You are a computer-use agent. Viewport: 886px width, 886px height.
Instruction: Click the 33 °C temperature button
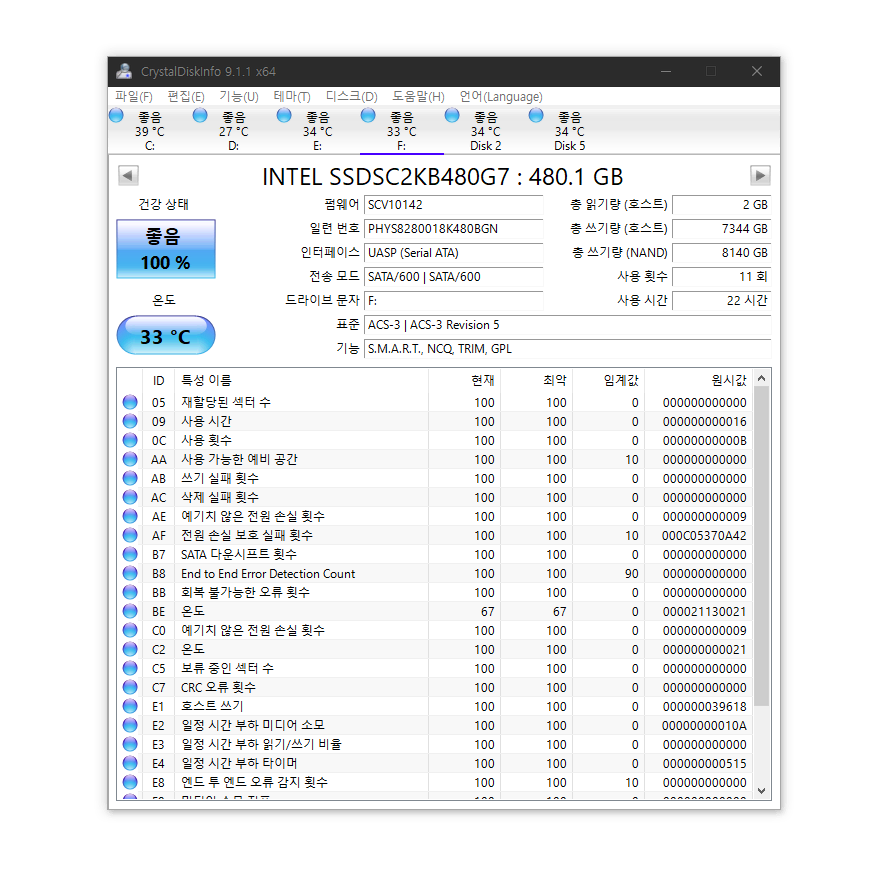[166, 336]
